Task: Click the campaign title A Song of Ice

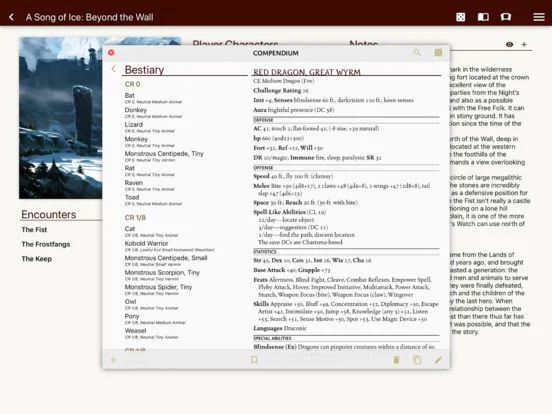Action: pyautogui.click(x=89, y=17)
